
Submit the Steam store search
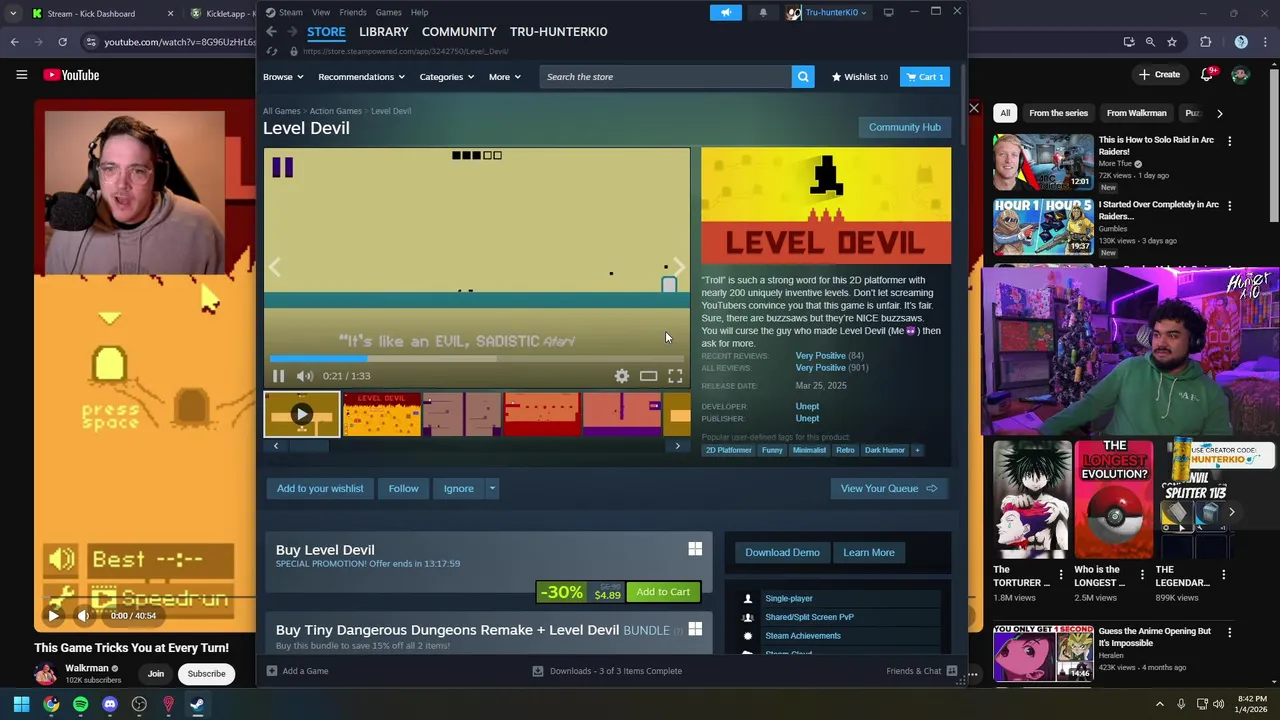(x=803, y=77)
